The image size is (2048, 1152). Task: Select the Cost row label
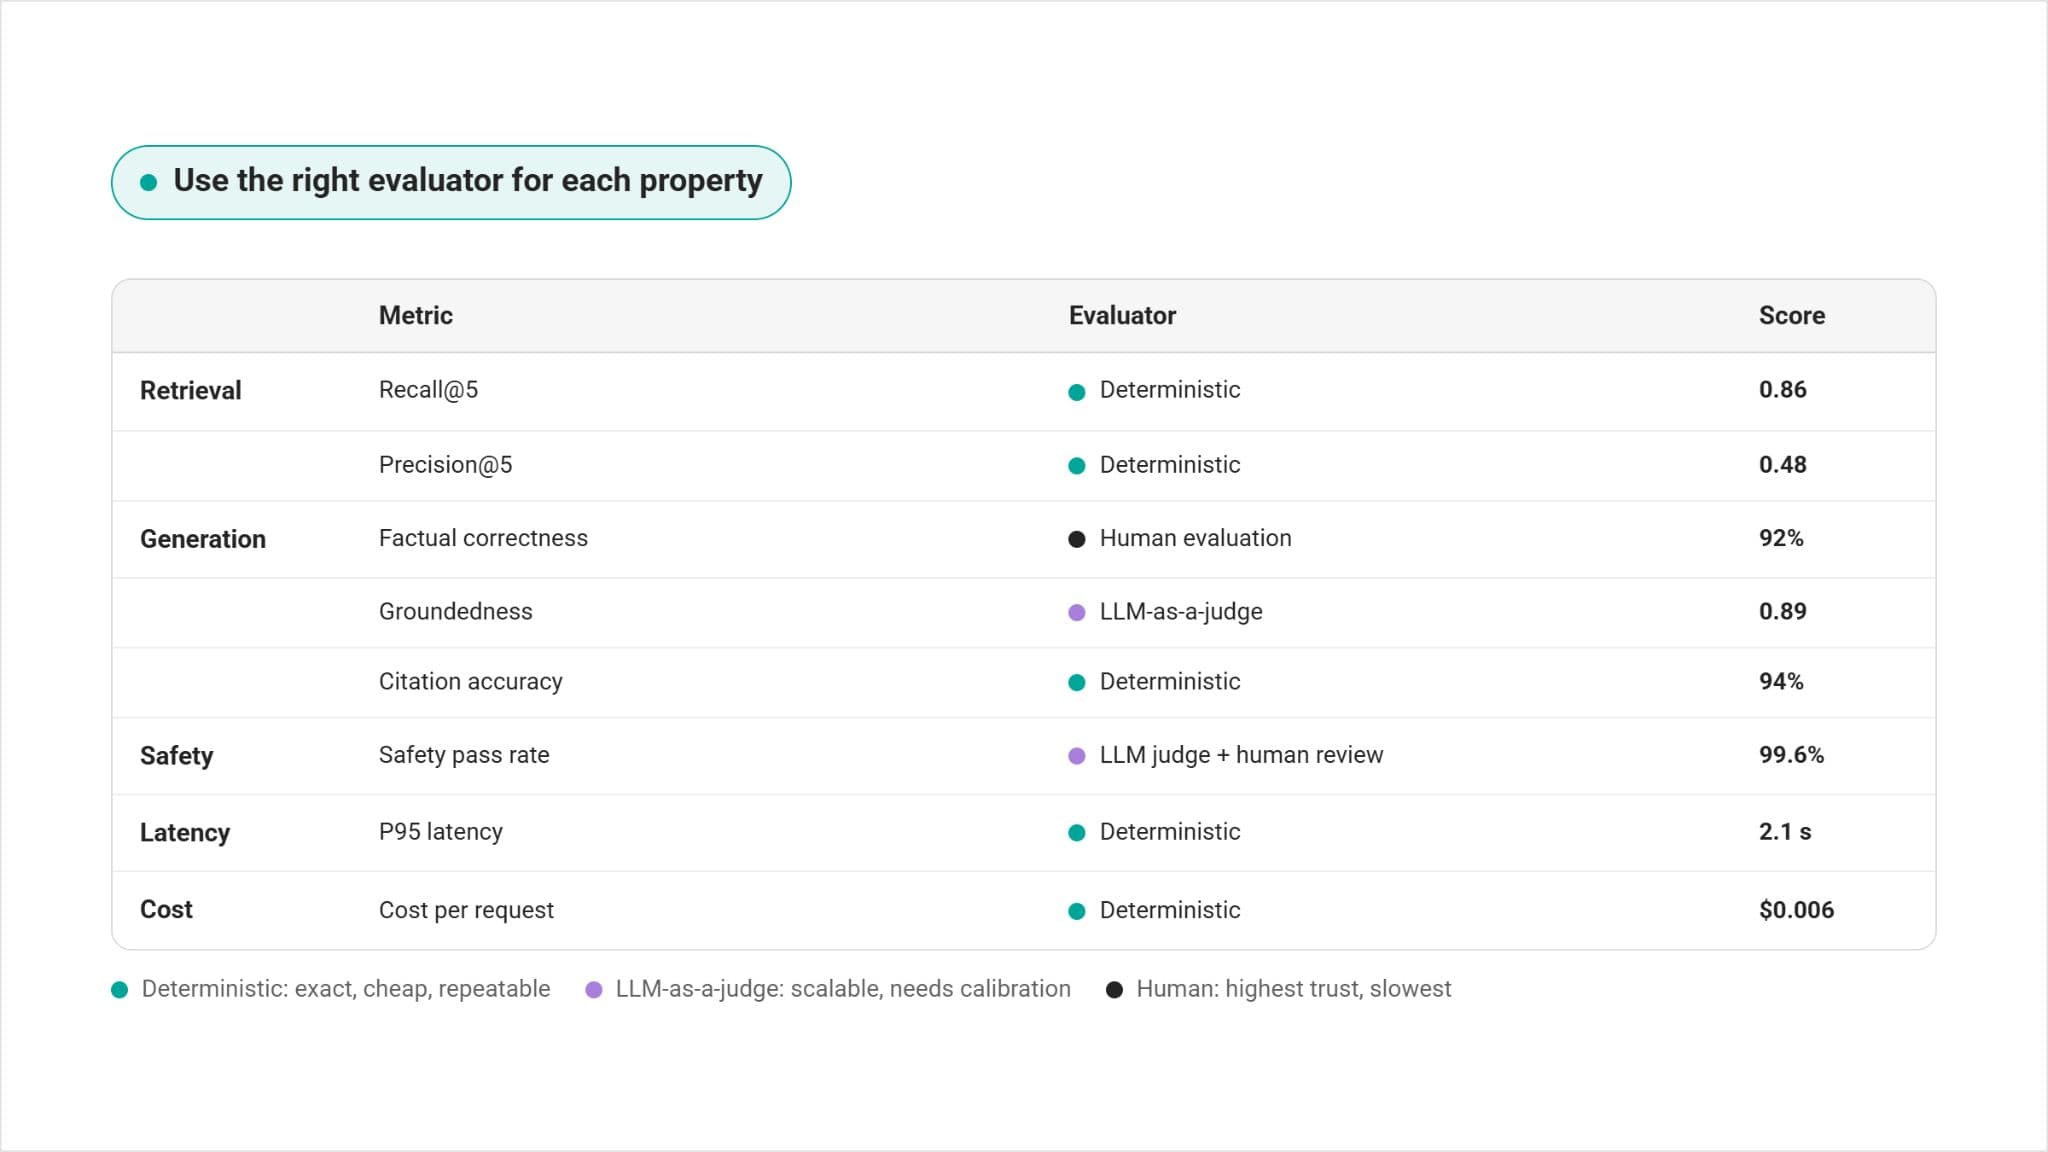click(x=166, y=909)
